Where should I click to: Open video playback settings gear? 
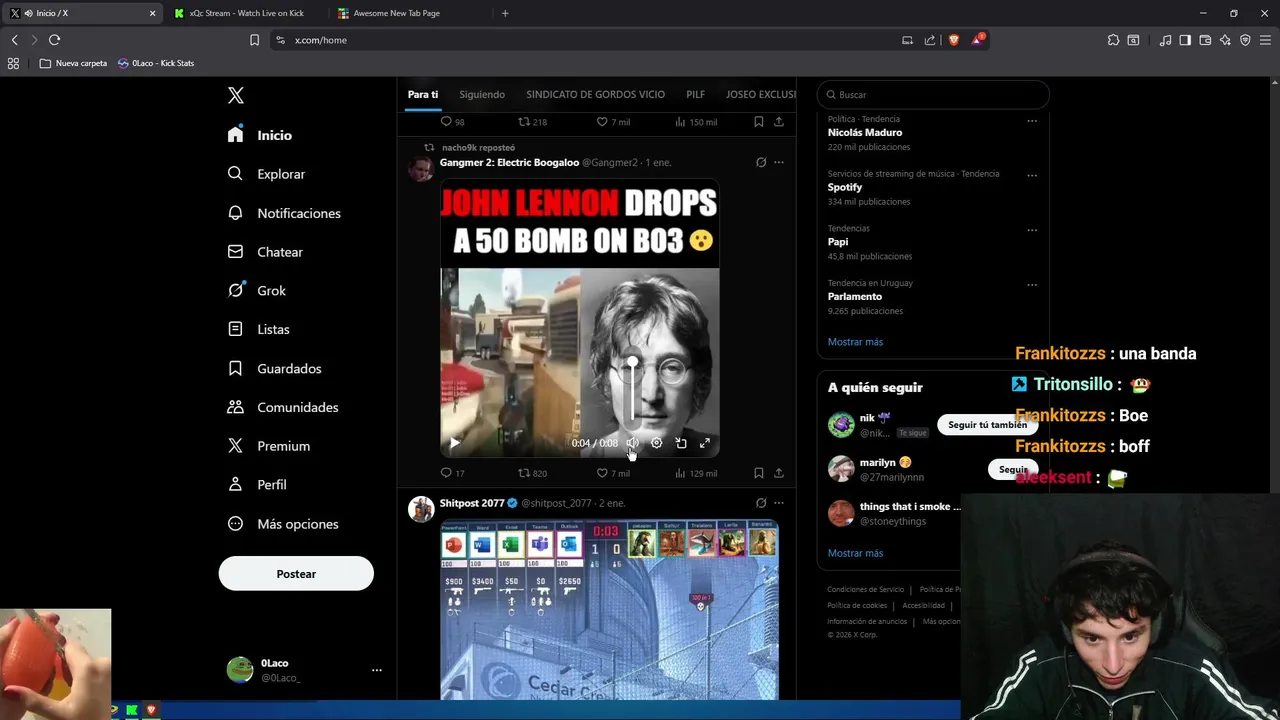click(656, 443)
